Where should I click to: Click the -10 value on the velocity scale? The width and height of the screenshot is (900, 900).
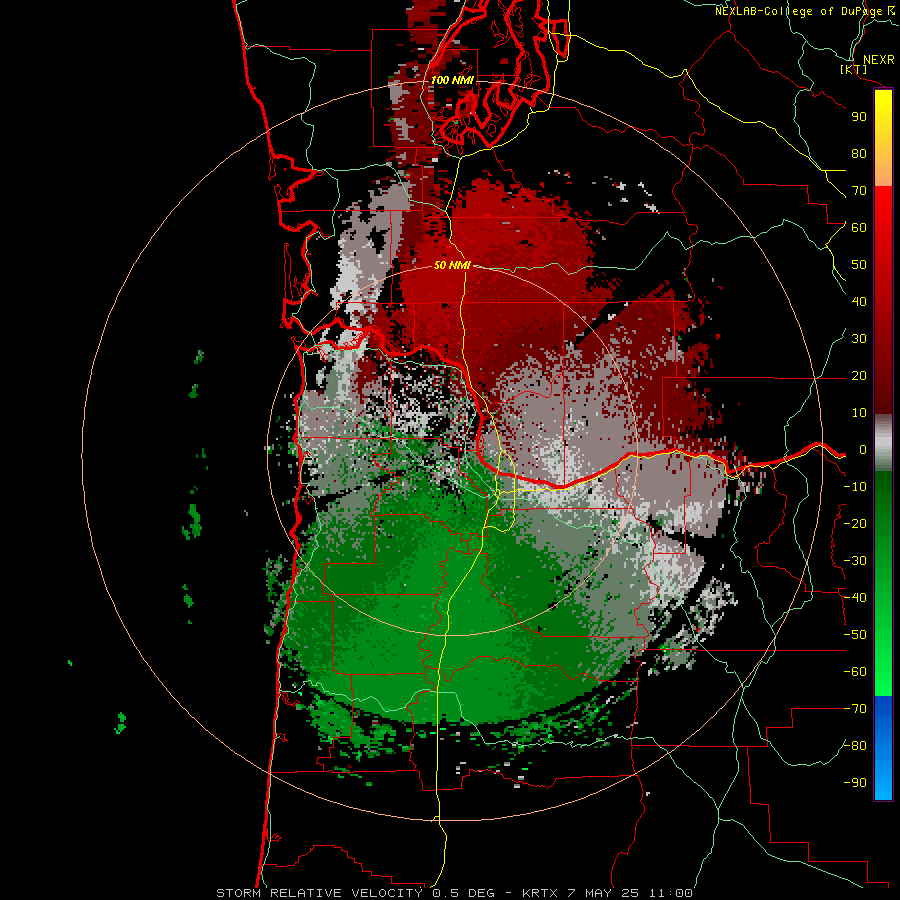point(855,487)
